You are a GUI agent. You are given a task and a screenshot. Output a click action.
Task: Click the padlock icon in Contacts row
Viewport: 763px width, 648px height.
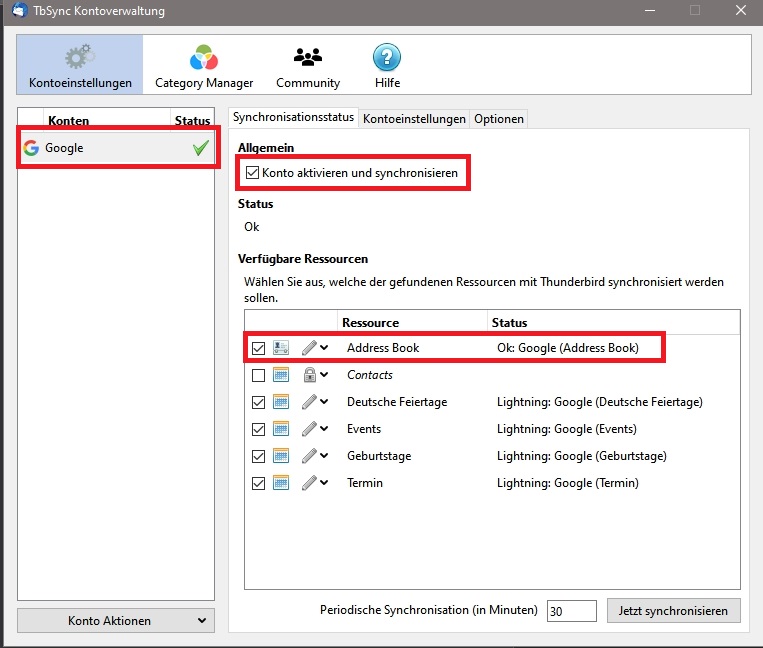click(x=309, y=375)
